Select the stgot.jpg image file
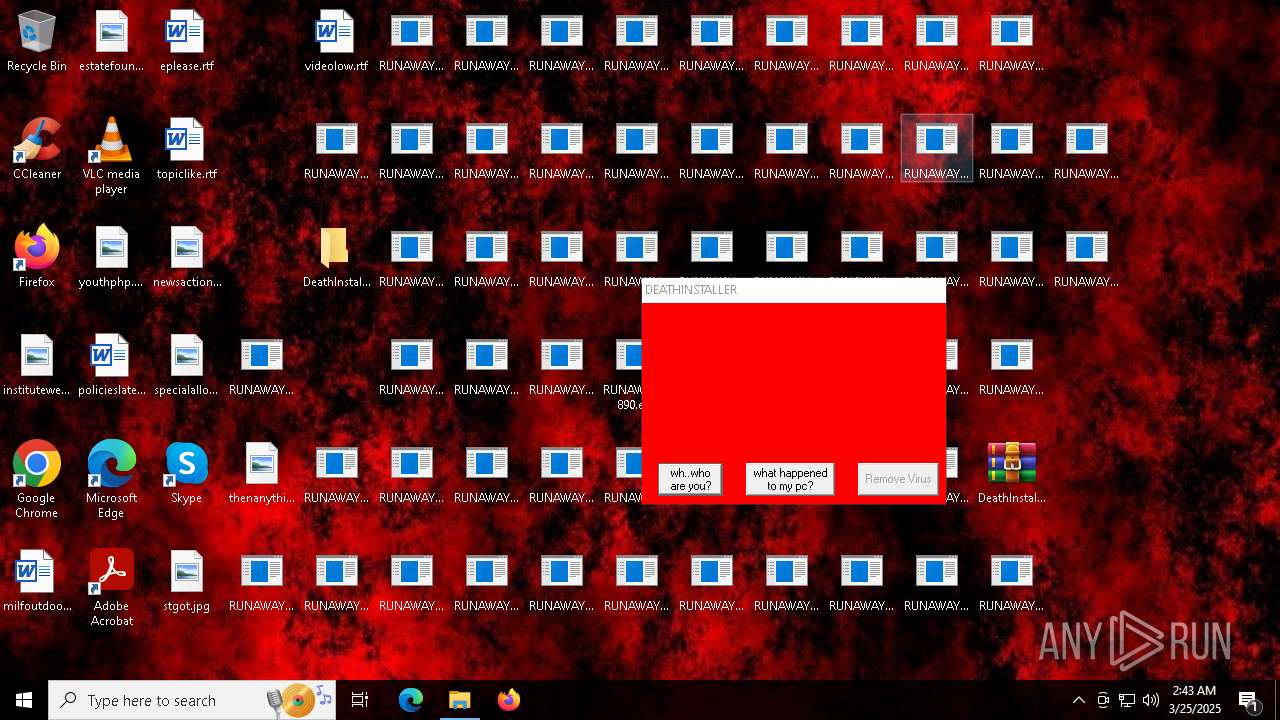1280x720 pixels. click(186, 582)
